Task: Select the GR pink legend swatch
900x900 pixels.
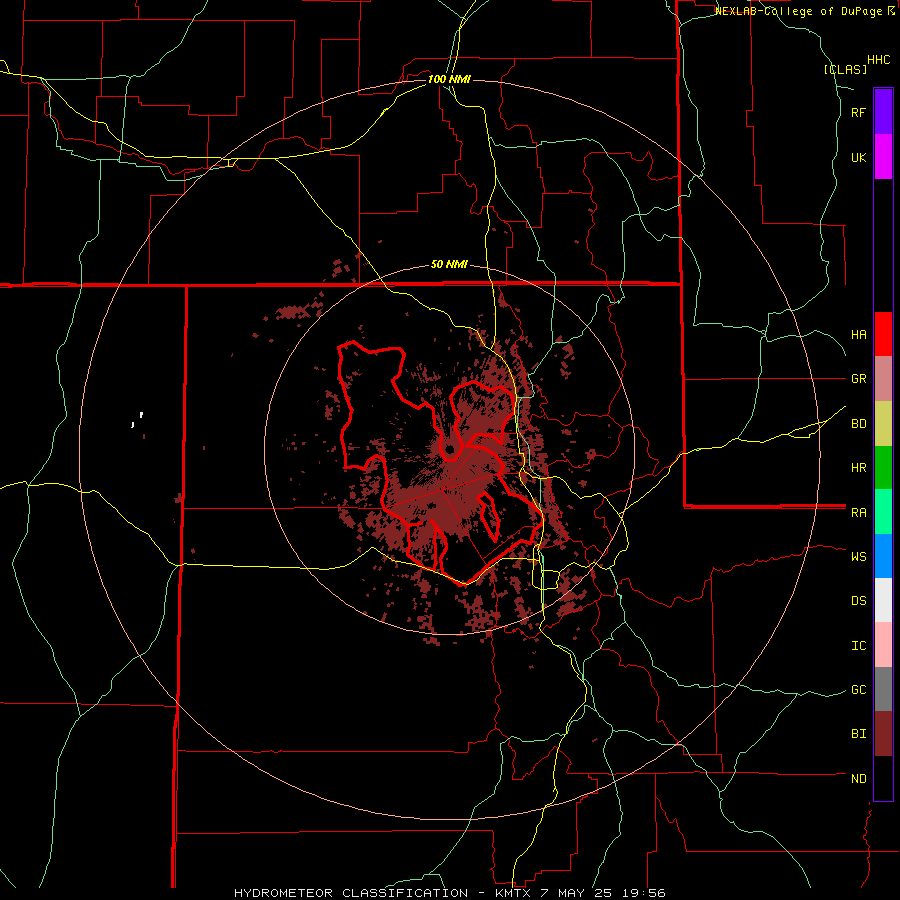Action: 883,379
